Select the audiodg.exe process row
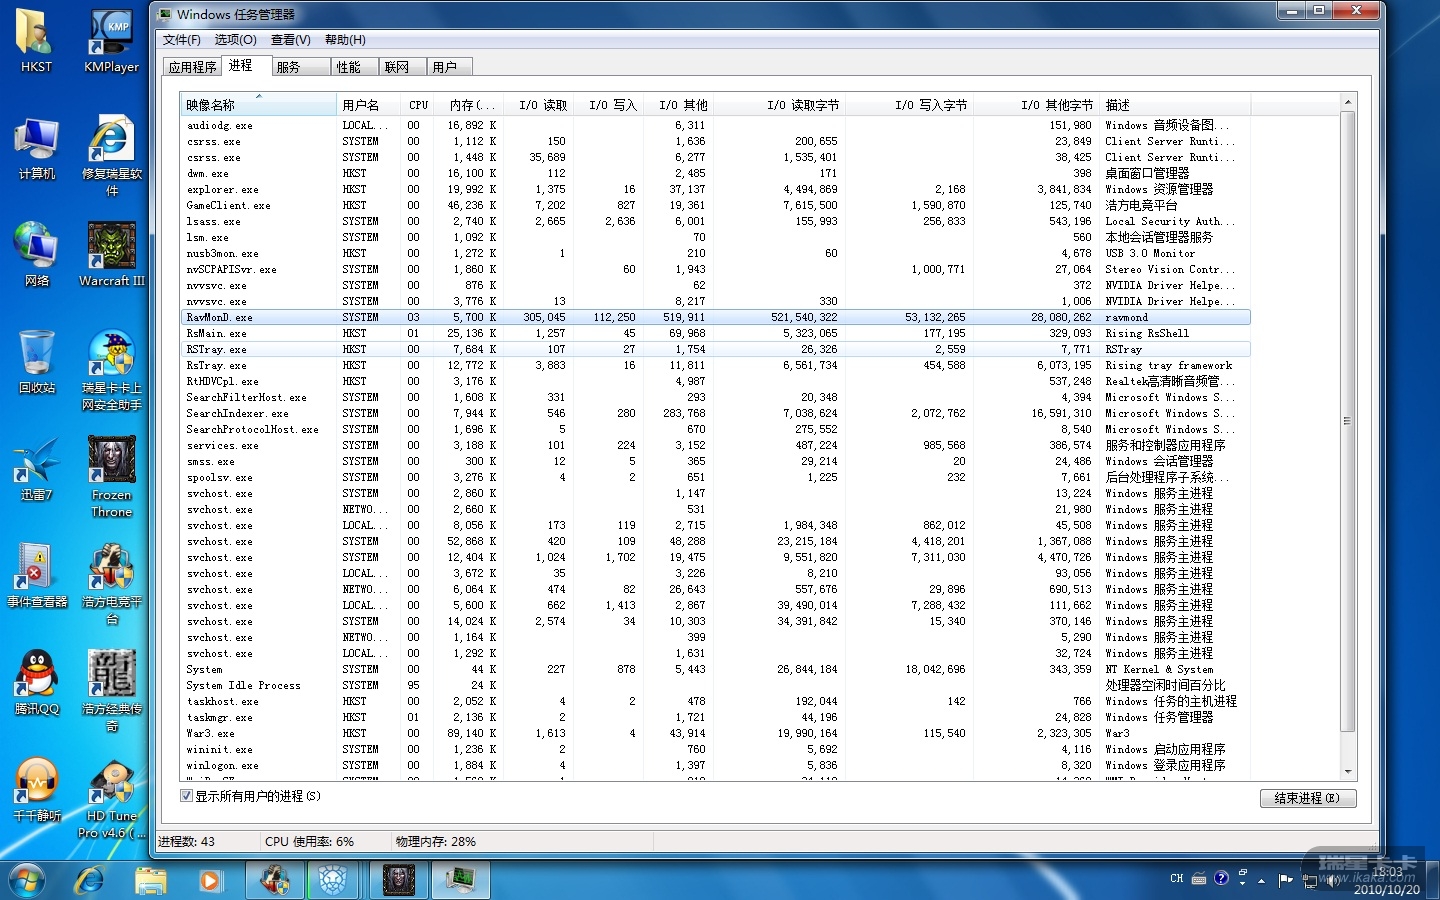The image size is (1440, 900). tap(716, 125)
